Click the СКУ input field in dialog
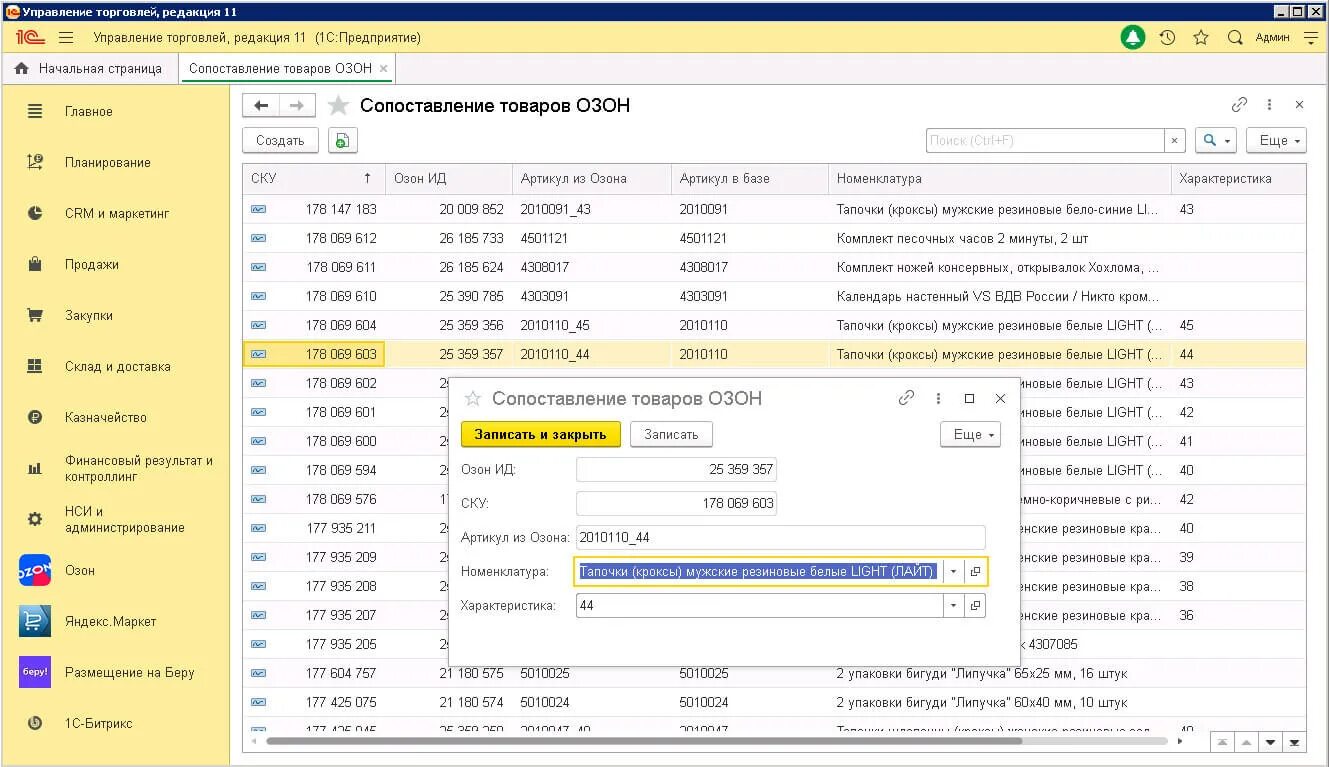 [x=677, y=503]
